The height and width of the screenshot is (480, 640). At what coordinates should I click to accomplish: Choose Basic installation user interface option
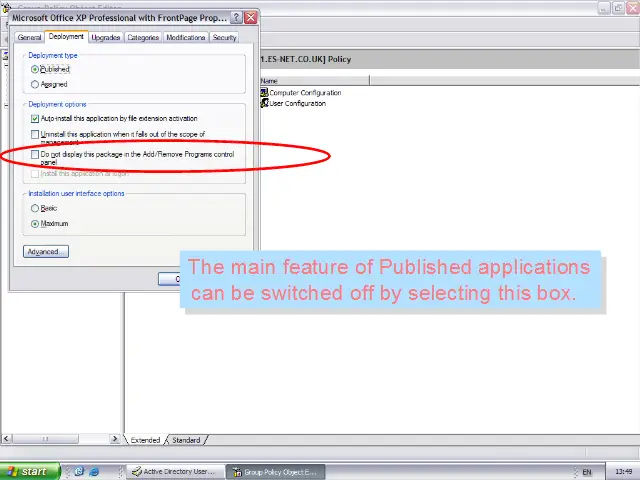click(36, 208)
